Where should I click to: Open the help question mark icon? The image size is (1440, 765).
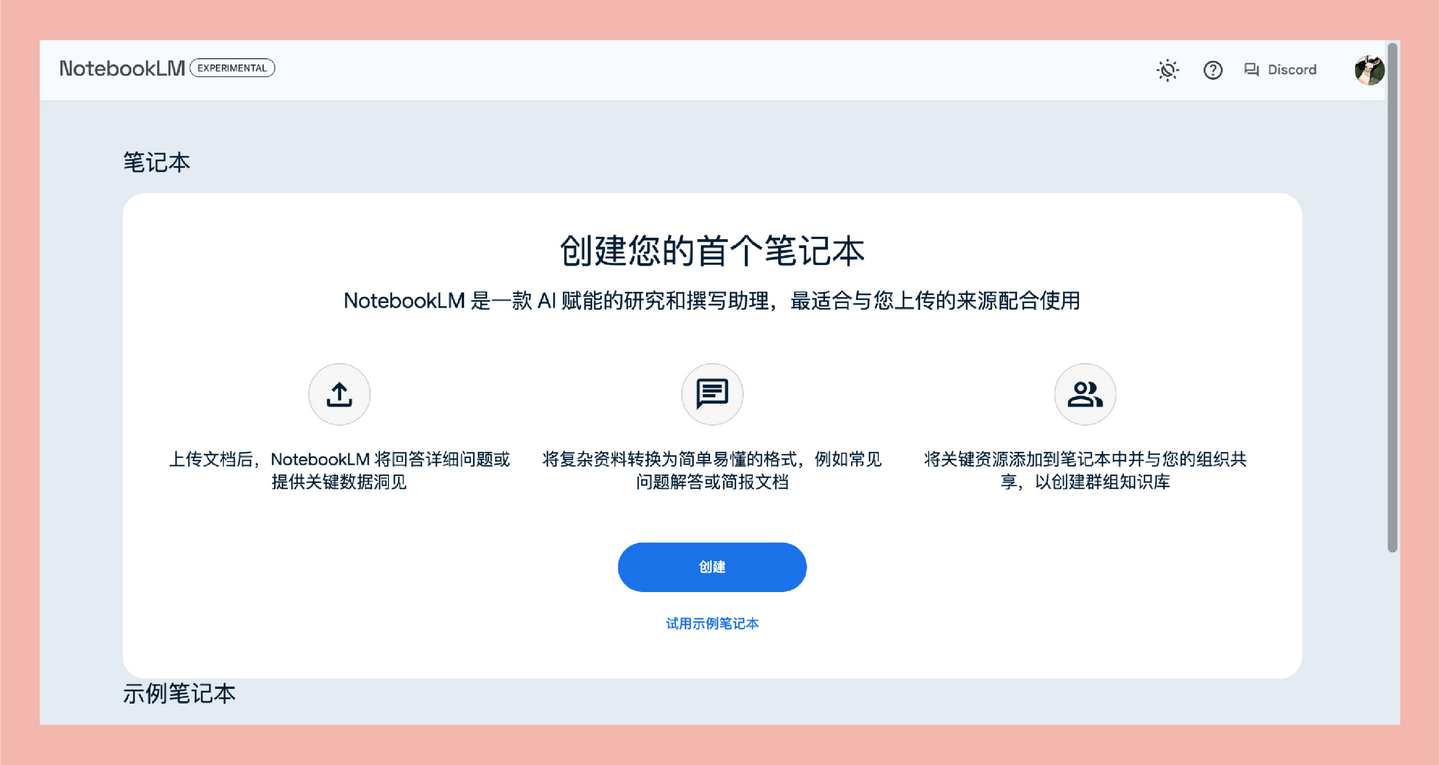pos(1213,70)
